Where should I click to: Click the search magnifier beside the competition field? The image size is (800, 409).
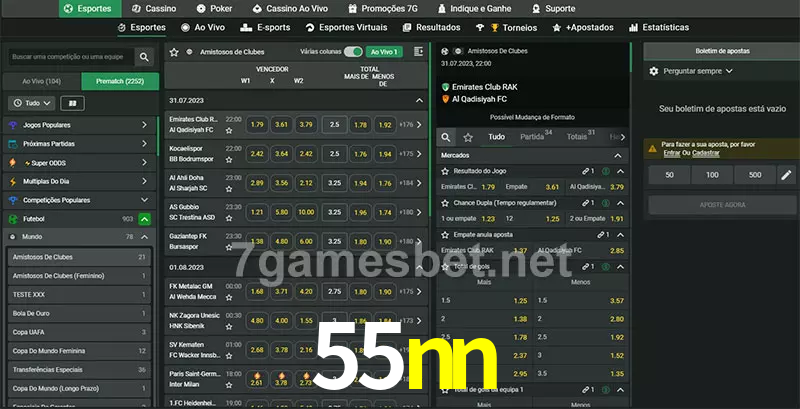click(146, 58)
